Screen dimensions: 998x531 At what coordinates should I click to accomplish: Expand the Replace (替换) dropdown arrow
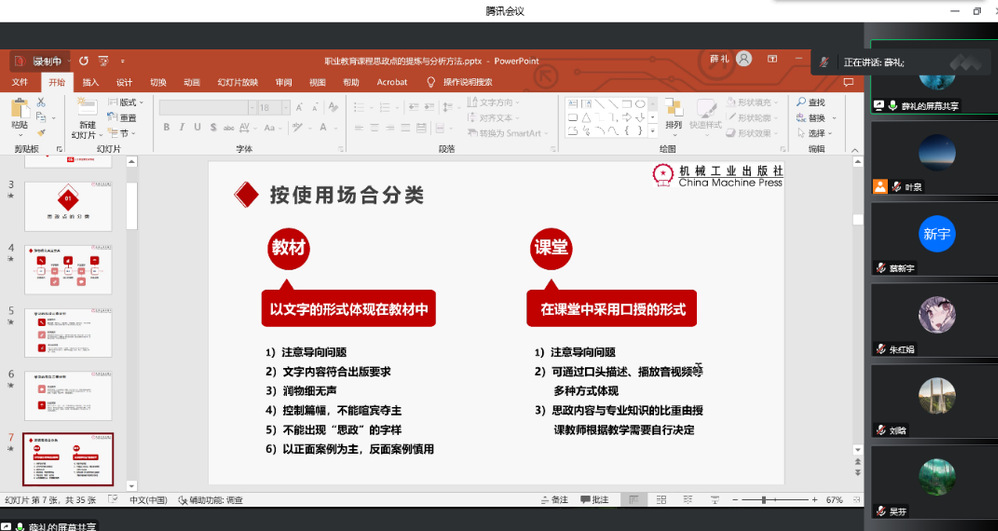pyautogui.click(x=832, y=118)
